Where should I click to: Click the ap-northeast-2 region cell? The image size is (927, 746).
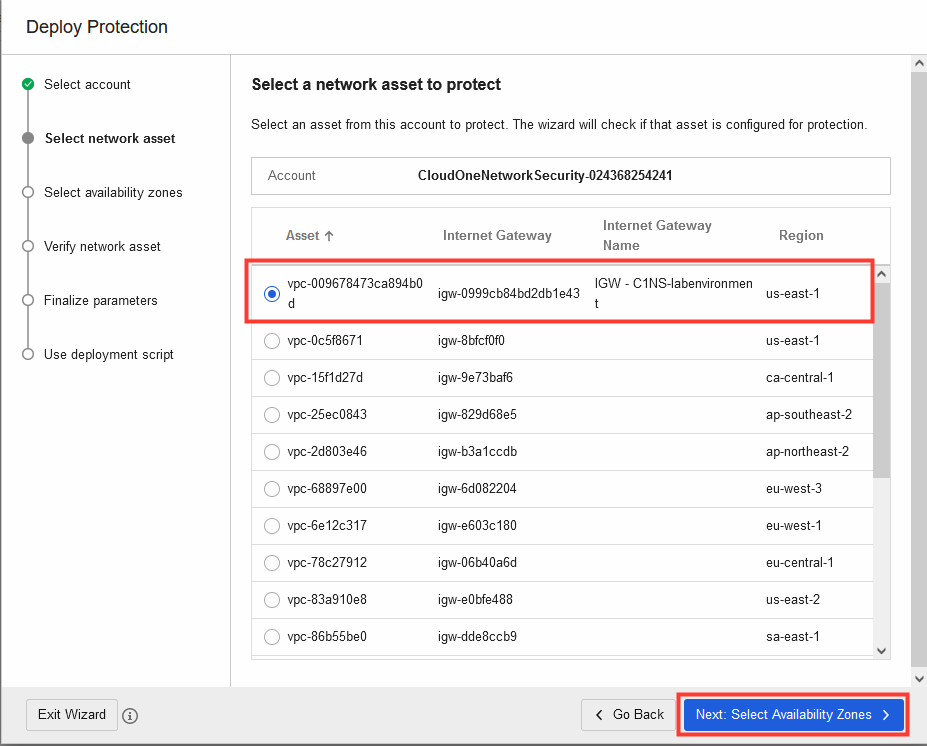tap(807, 452)
